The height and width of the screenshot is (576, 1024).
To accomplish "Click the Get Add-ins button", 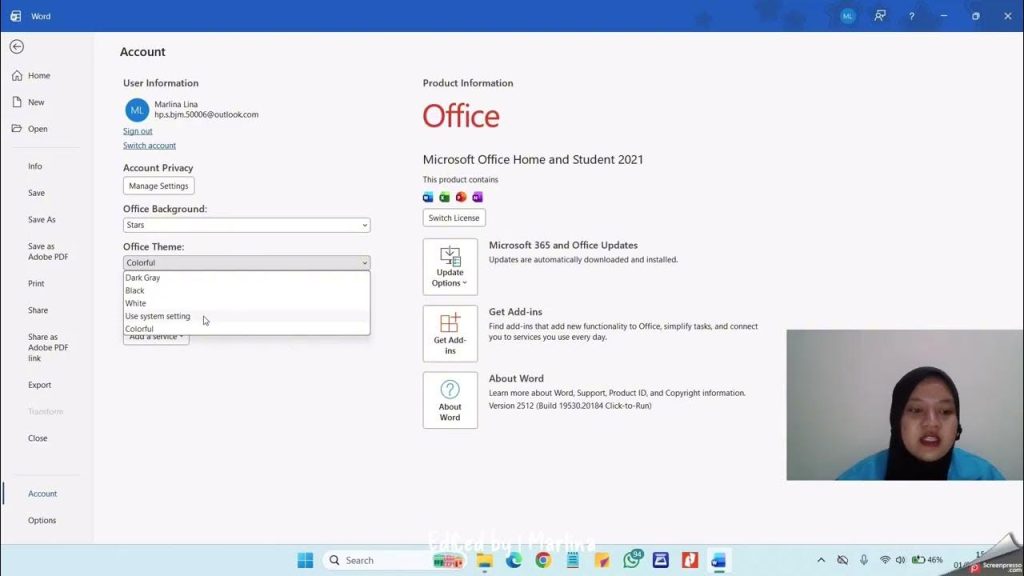I will (450, 334).
